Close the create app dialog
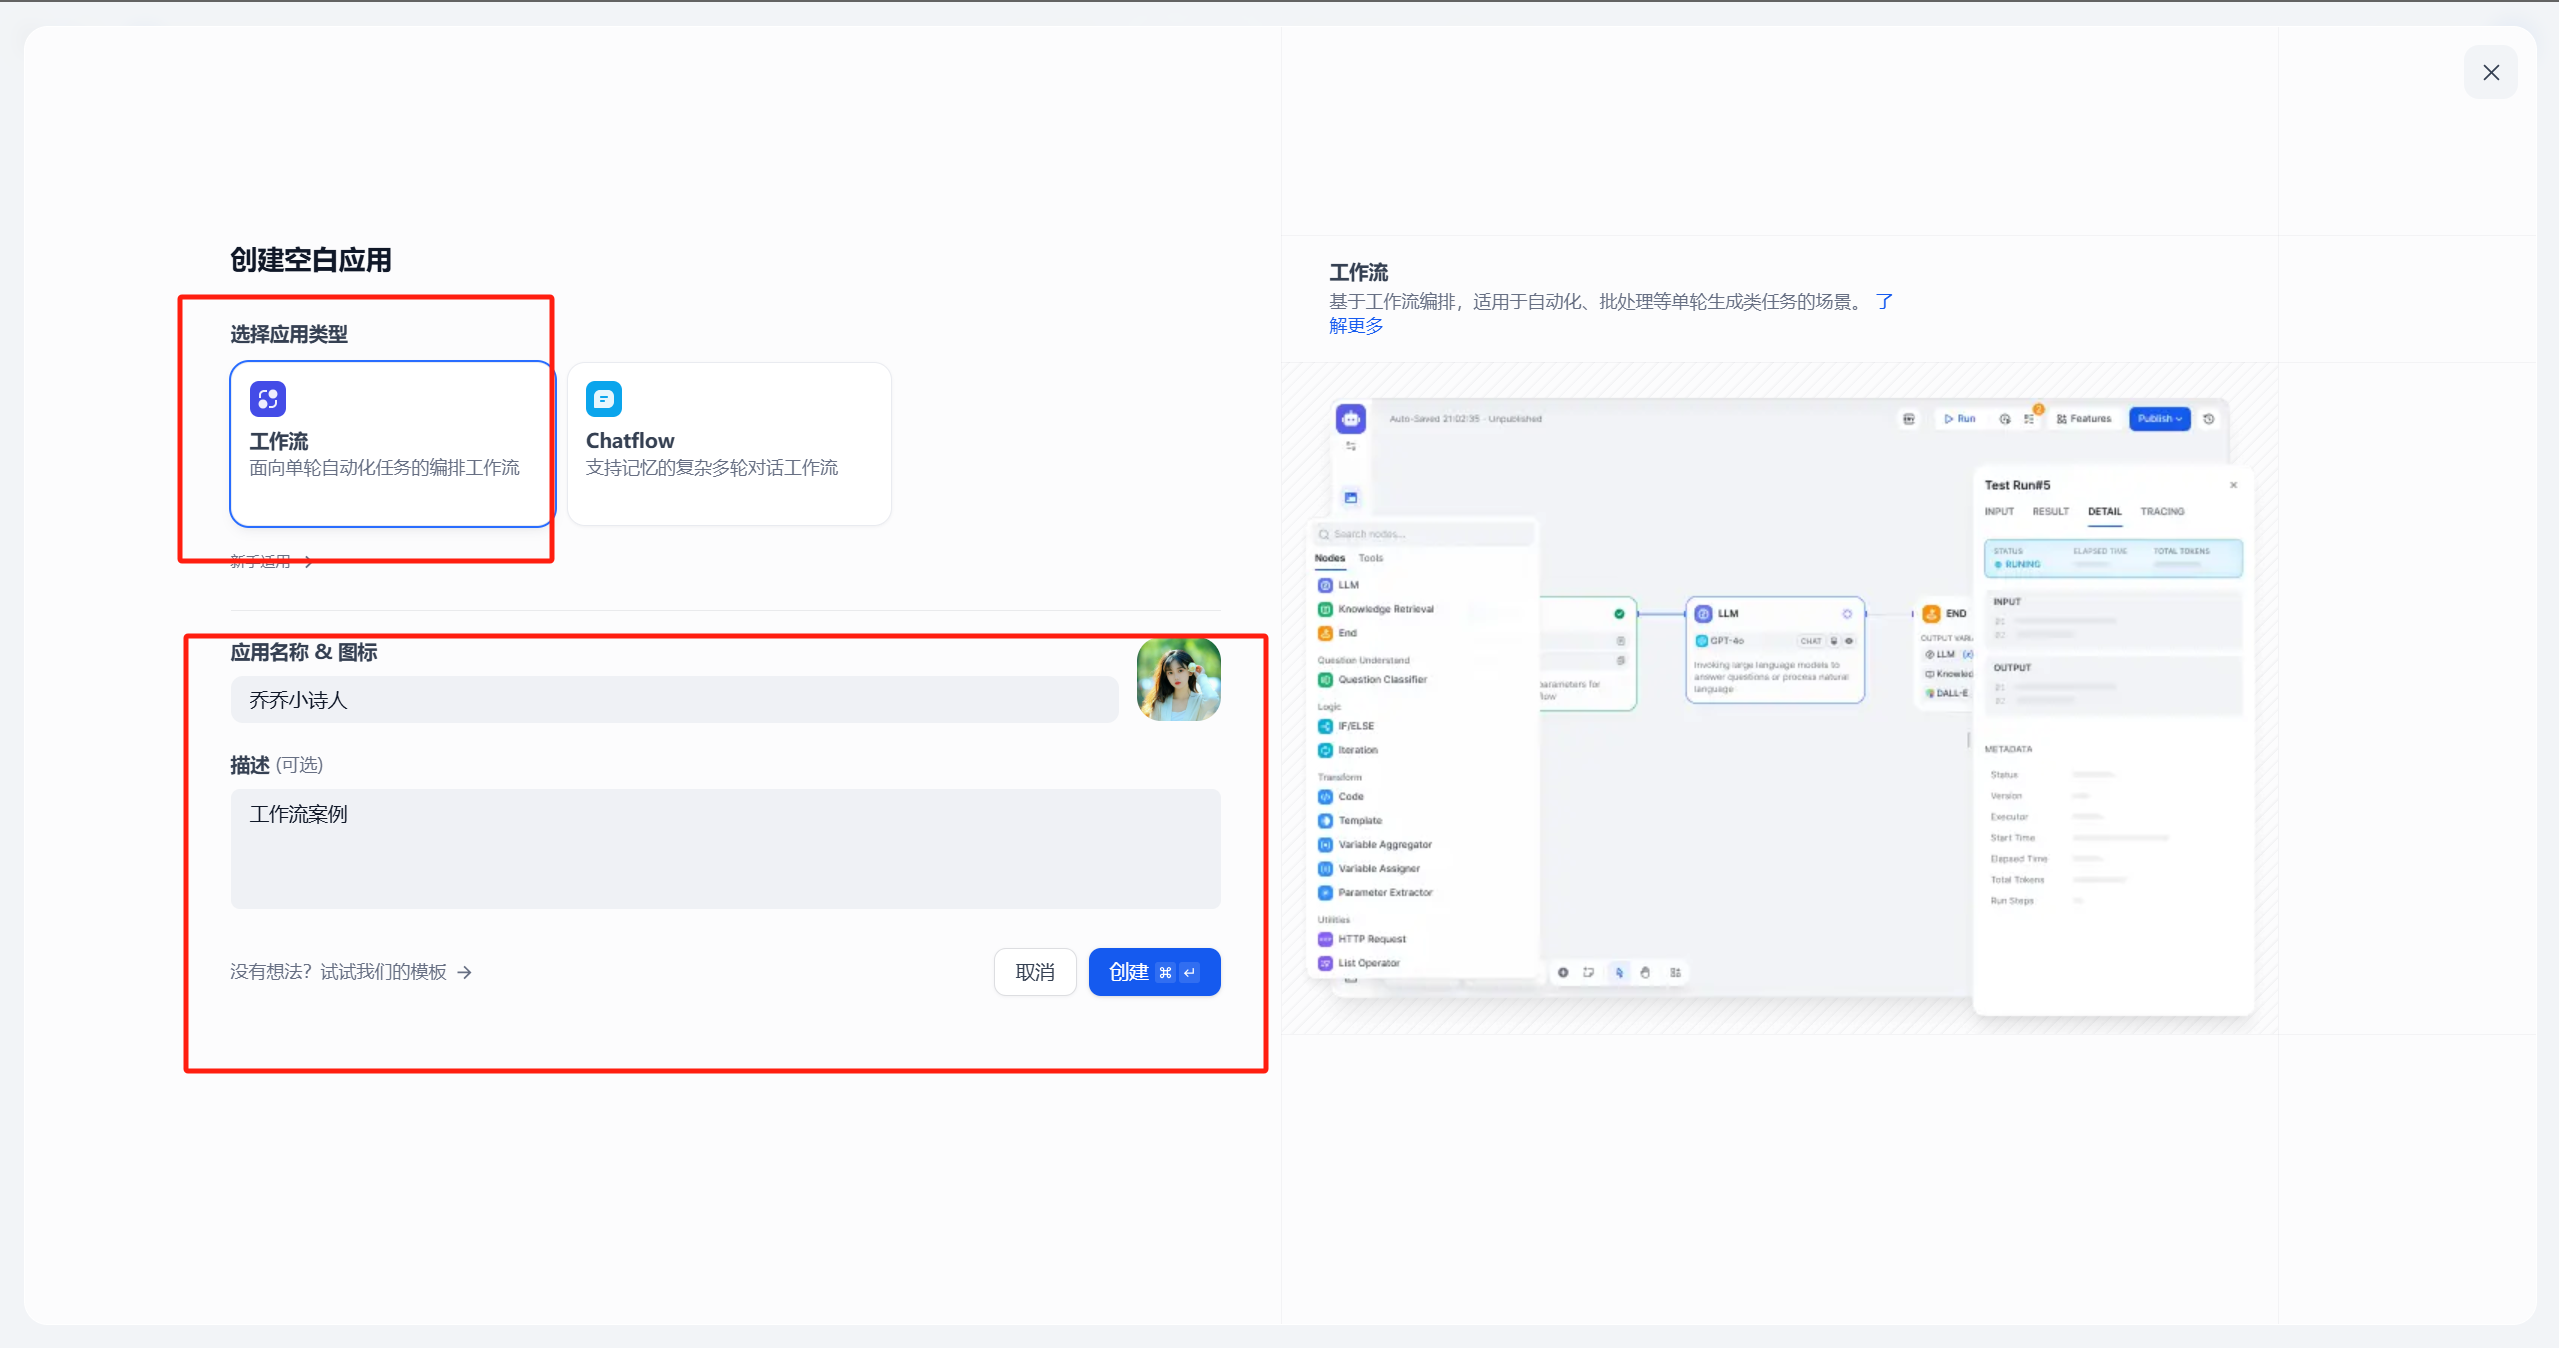This screenshot has width=2559, height=1348. 2490,73
